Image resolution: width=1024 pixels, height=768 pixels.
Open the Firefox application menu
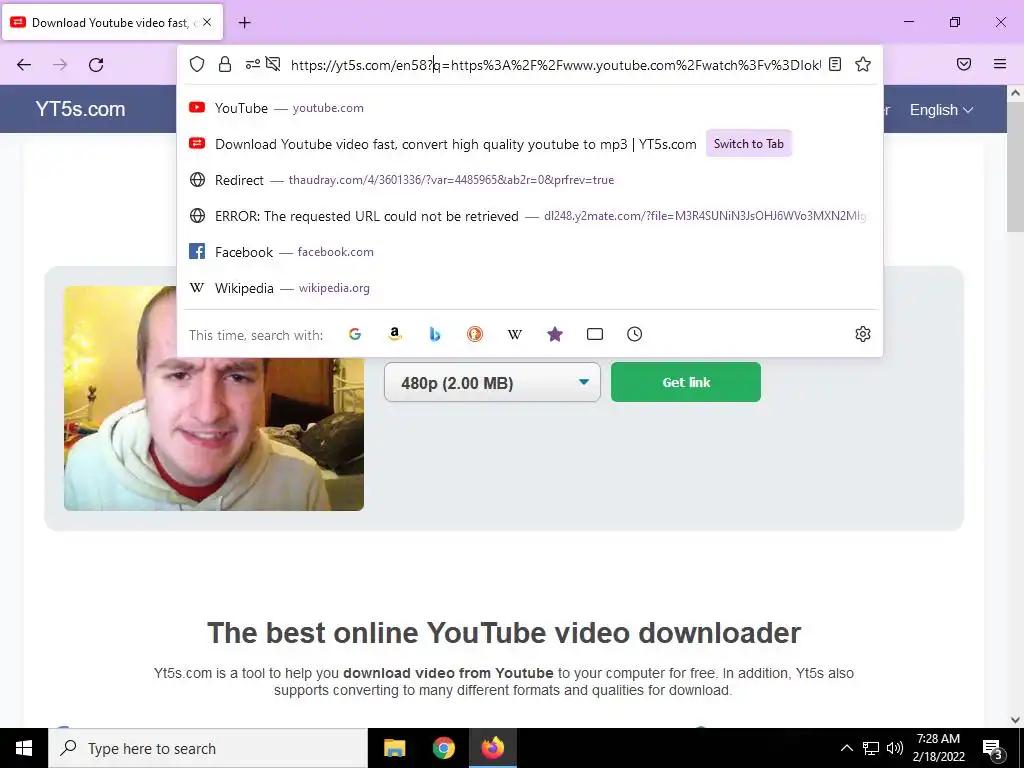tap(1000, 64)
